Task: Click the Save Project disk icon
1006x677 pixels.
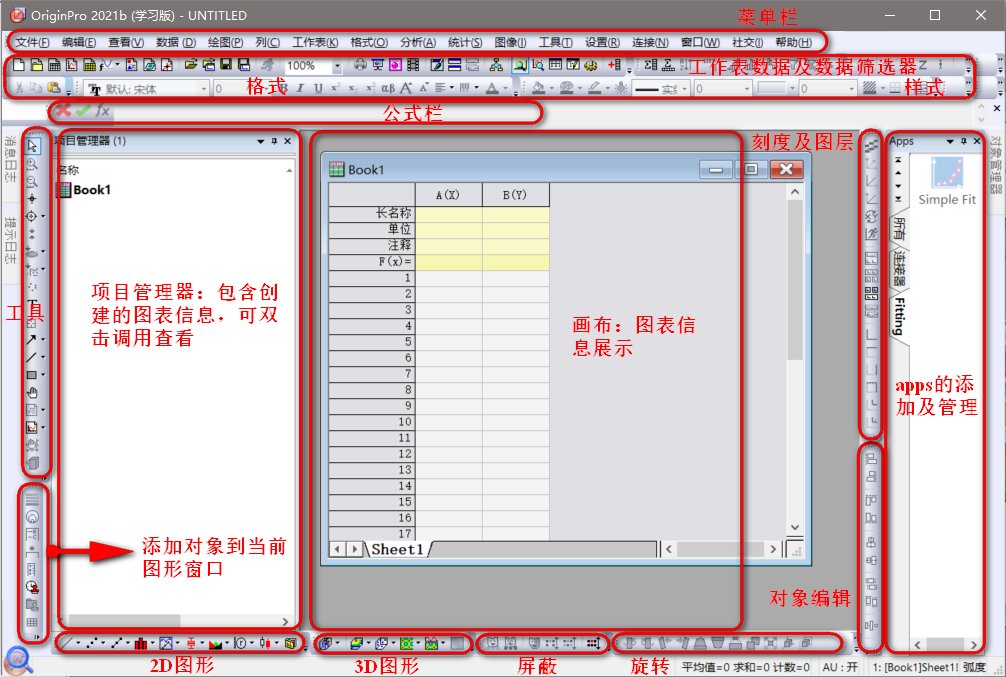Action: point(226,65)
